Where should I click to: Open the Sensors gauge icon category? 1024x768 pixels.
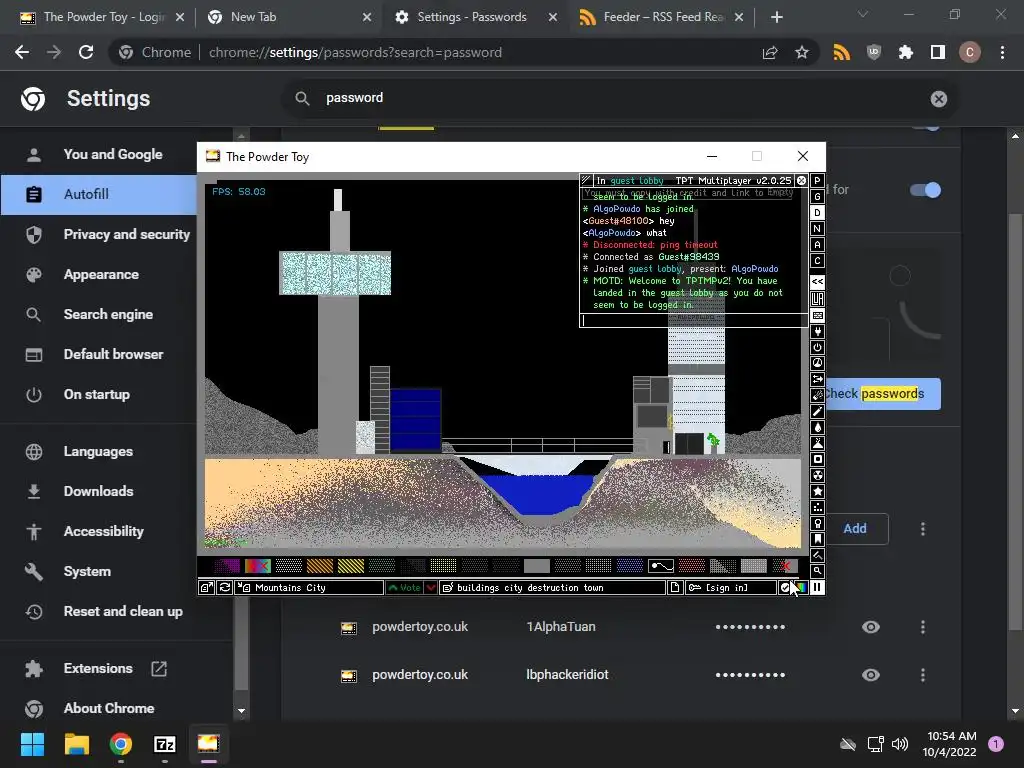[x=817, y=363]
